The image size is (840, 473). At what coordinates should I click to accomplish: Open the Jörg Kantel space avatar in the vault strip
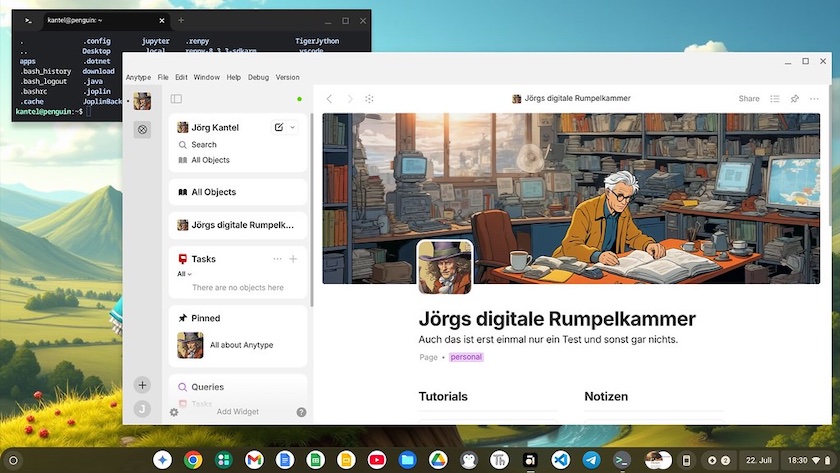coord(142,101)
